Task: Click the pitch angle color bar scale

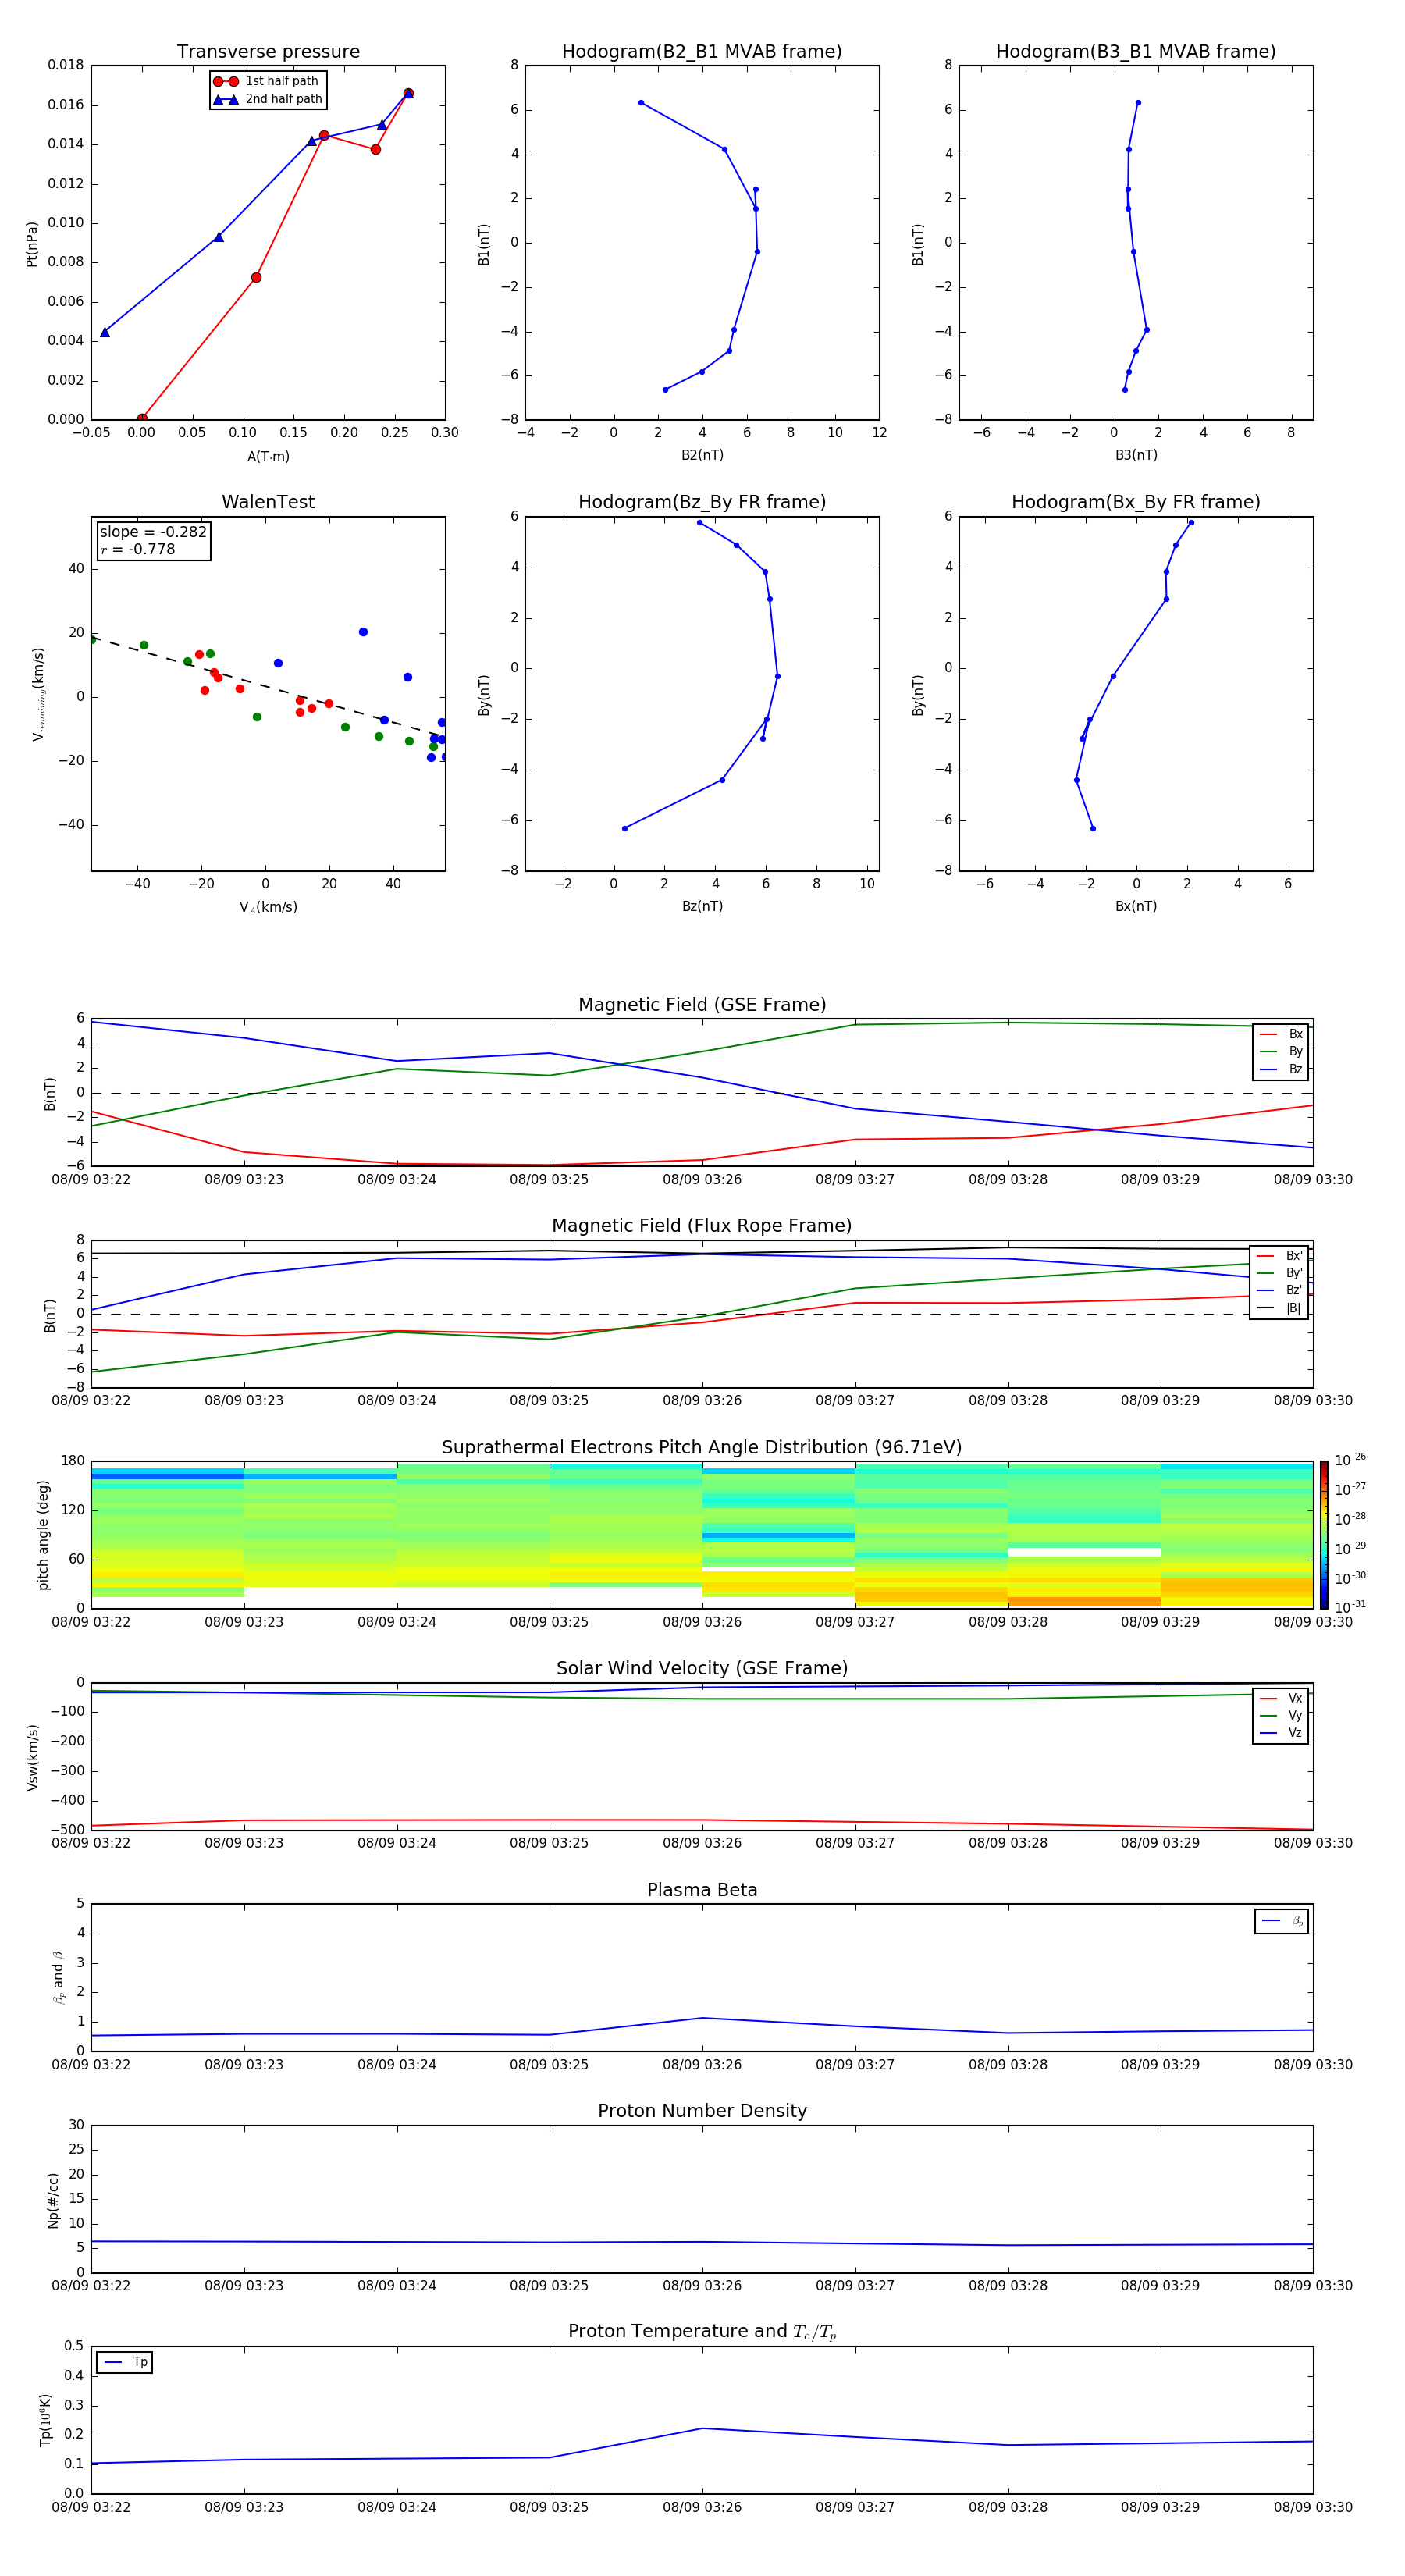Action: (1324, 1534)
